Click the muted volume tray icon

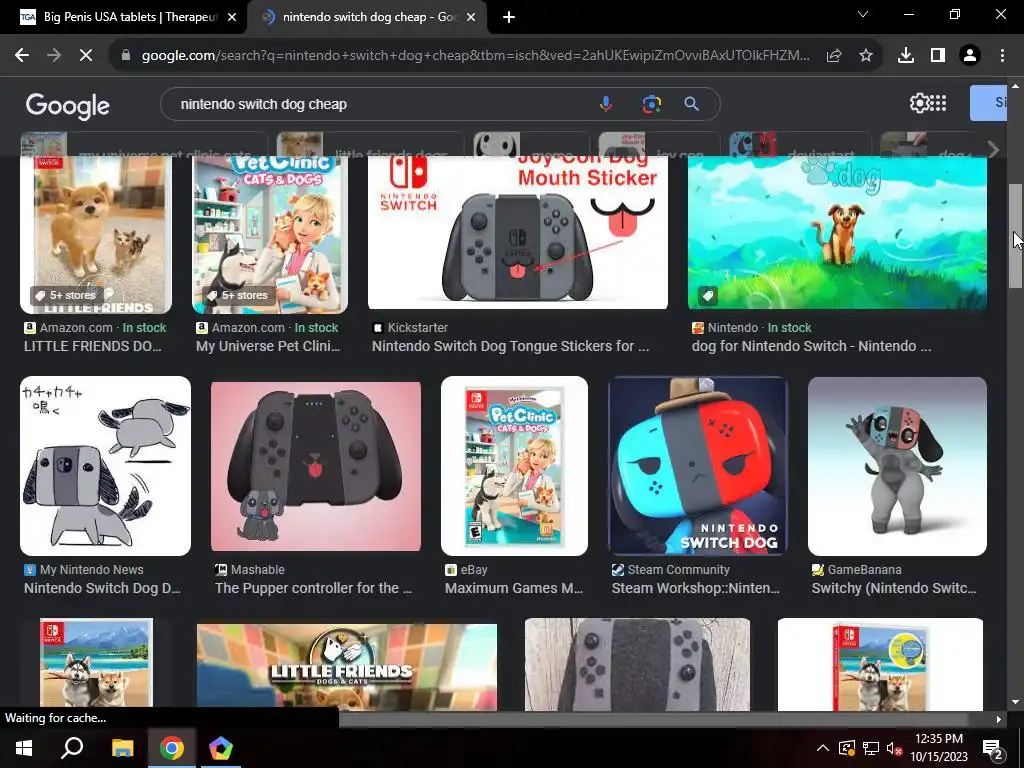coord(894,748)
